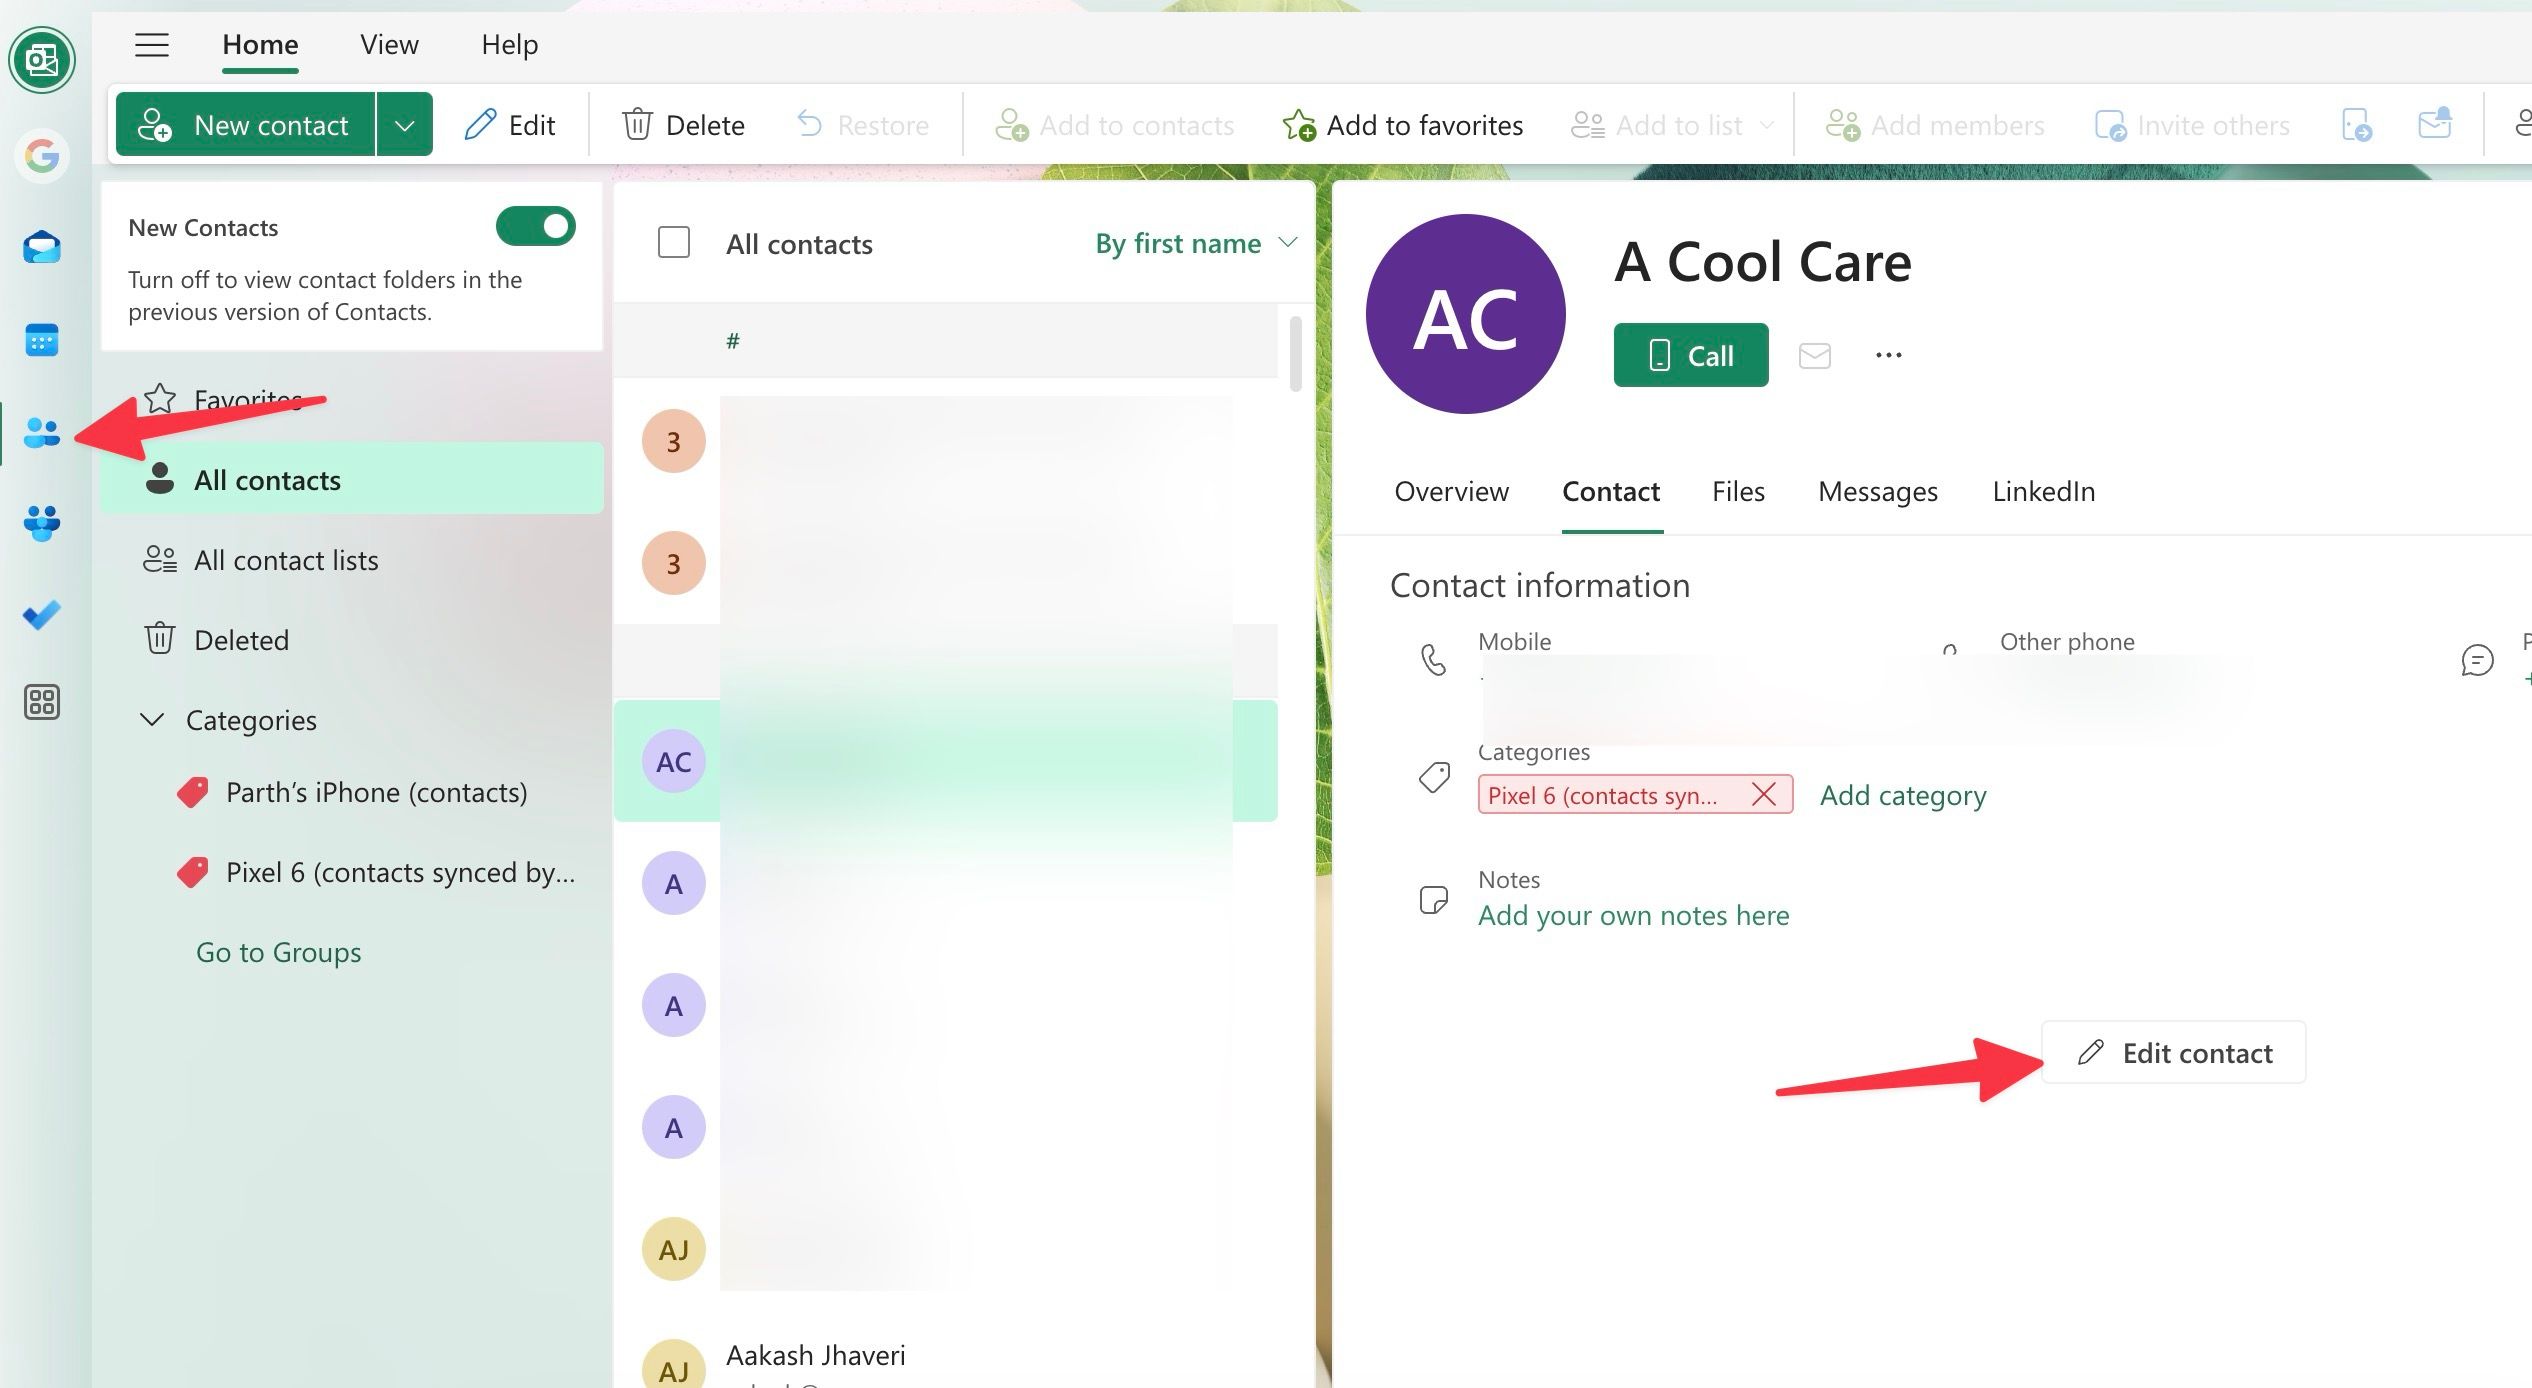
Task: Open the Outlook app icon
Action: coord(42,61)
